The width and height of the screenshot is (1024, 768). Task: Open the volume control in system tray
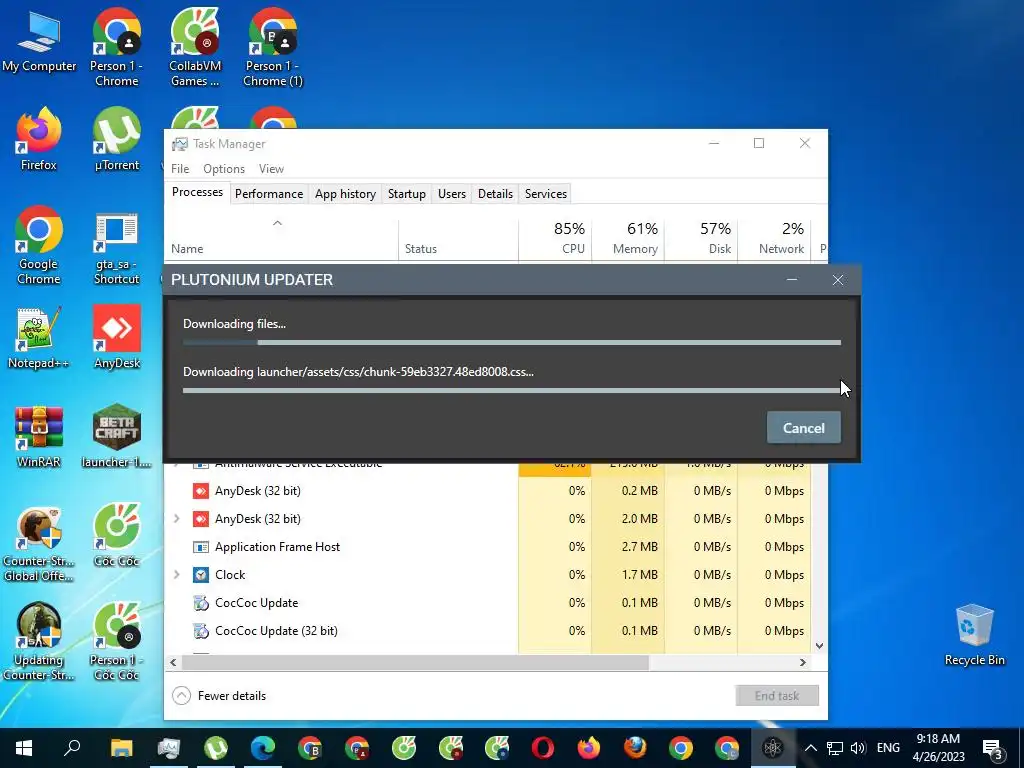tap(858, 748)
